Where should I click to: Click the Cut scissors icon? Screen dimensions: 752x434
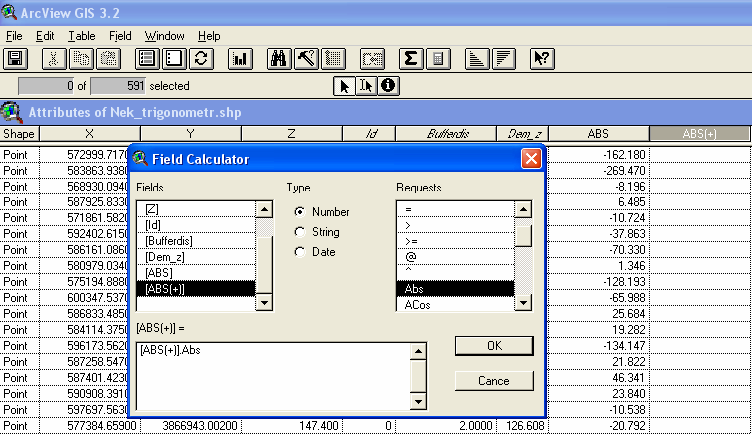tap(53, 59)
